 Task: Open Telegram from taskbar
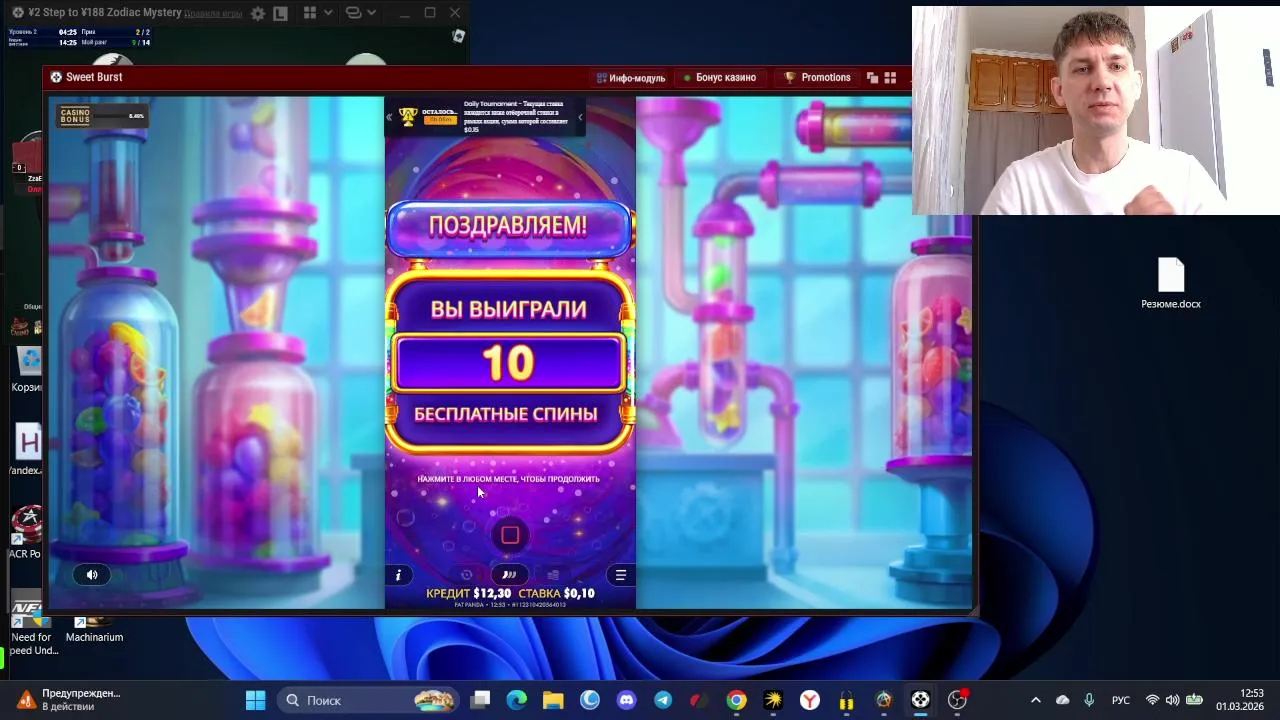[x=663, y=700]
